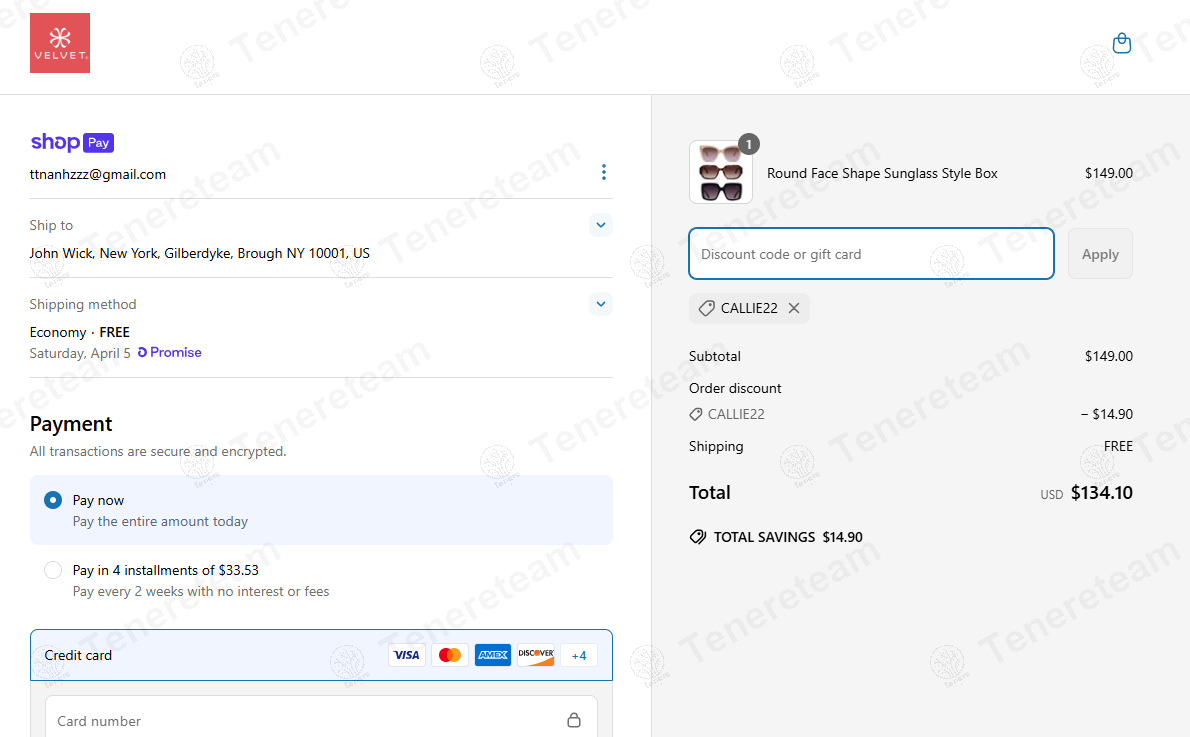Screen dimensions: 1190x737
Task: Click the Velvet store logo
Action: tap(60, 43)
